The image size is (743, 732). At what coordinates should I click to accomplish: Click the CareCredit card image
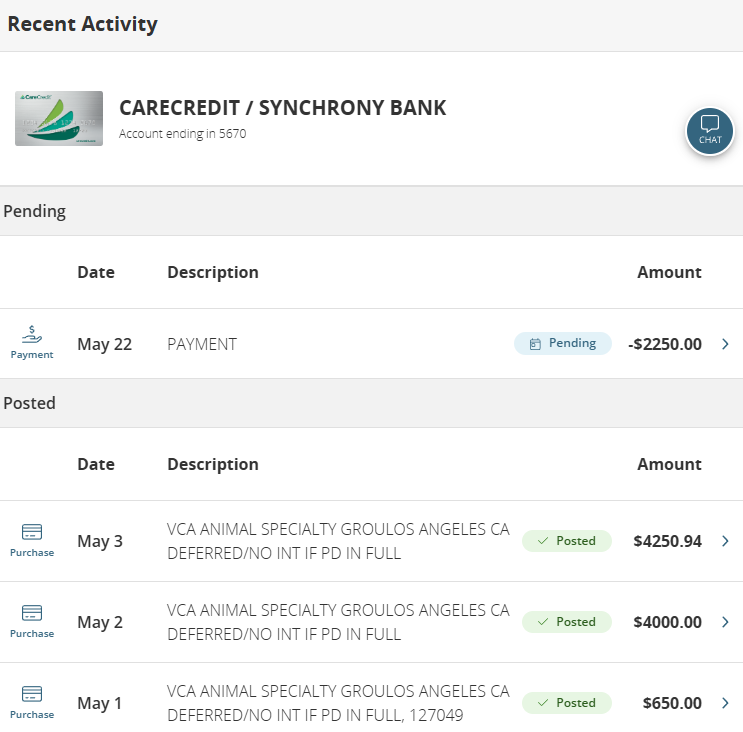(59, 118)
